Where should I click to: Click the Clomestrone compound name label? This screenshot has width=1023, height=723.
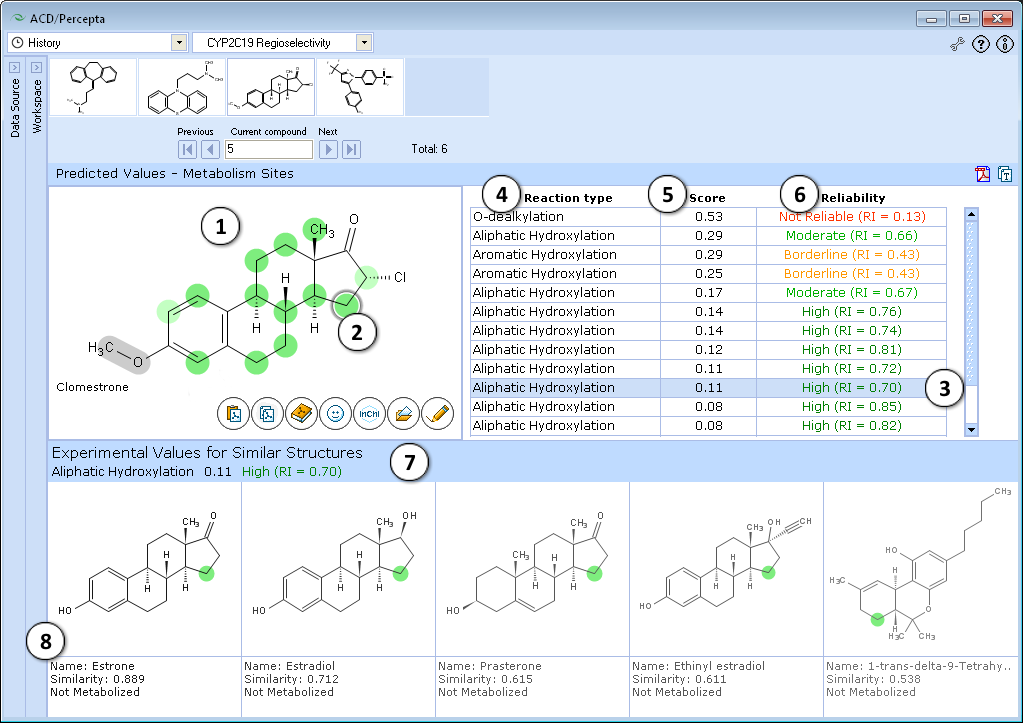(x=92, y=387)
